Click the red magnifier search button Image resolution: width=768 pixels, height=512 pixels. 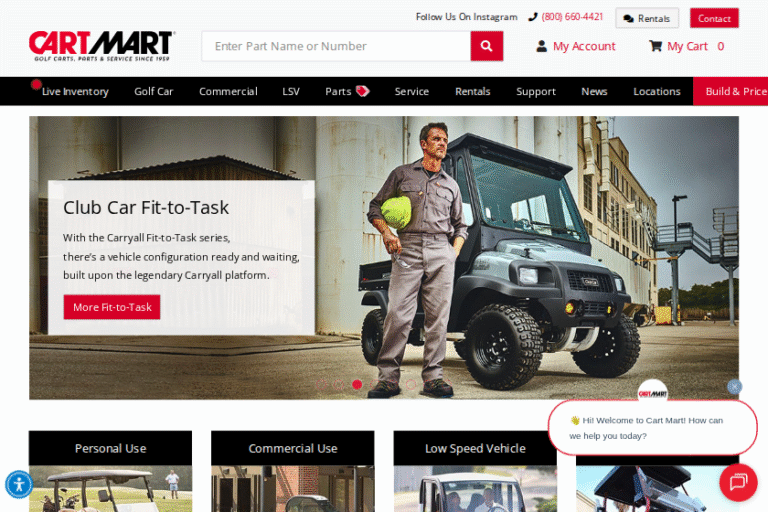[x=486, y=46]
